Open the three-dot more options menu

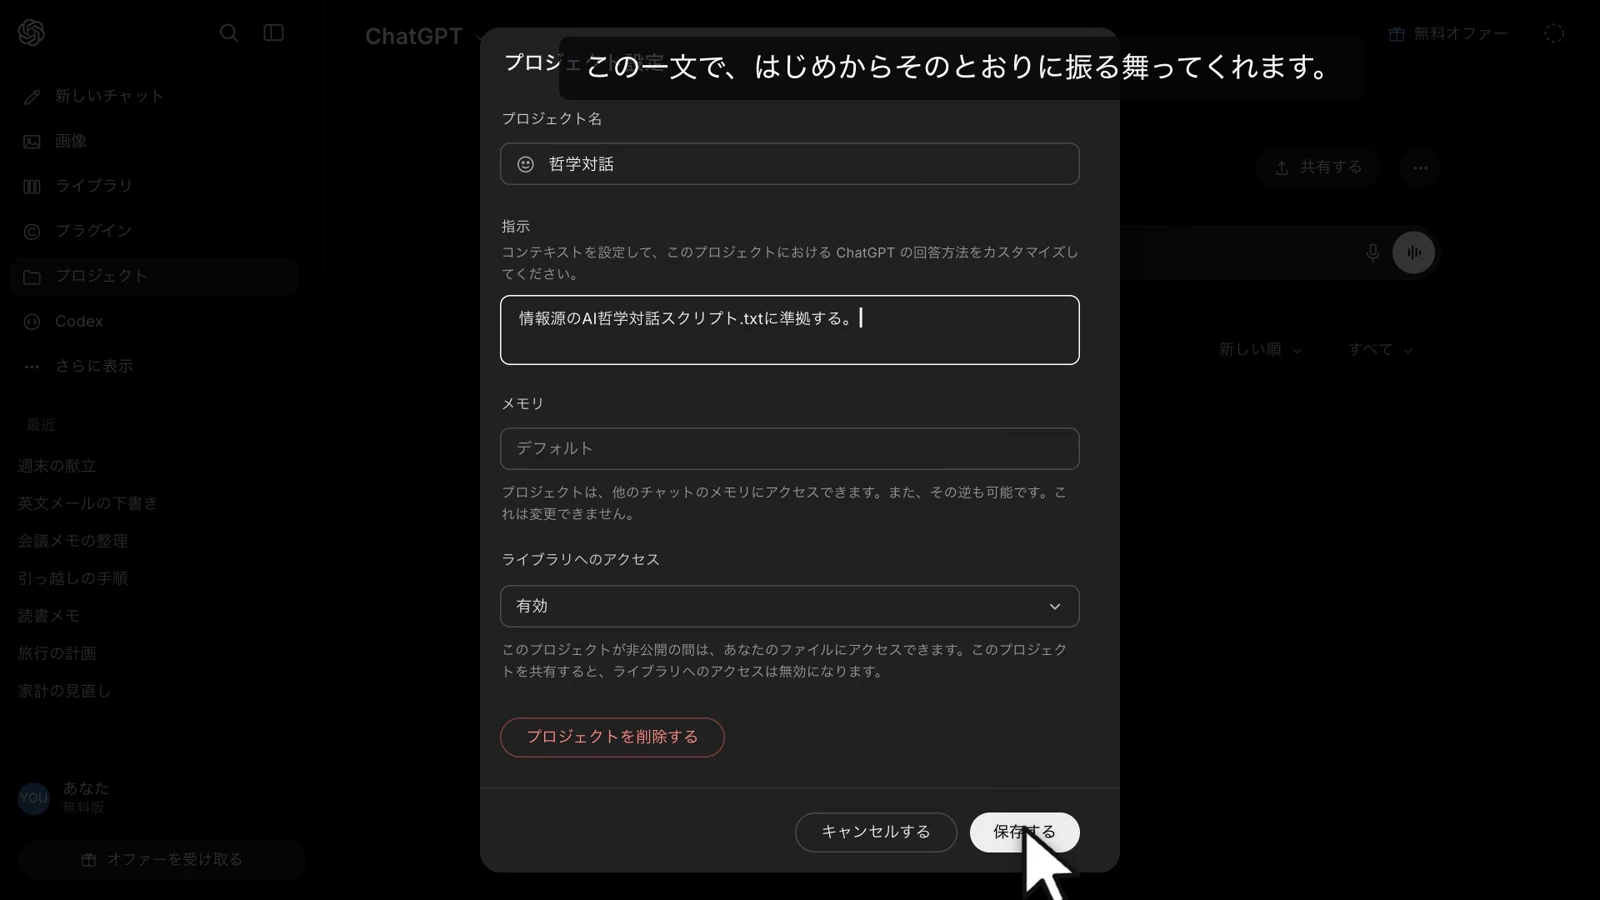pyautogui.click(x=1420, y=167)
